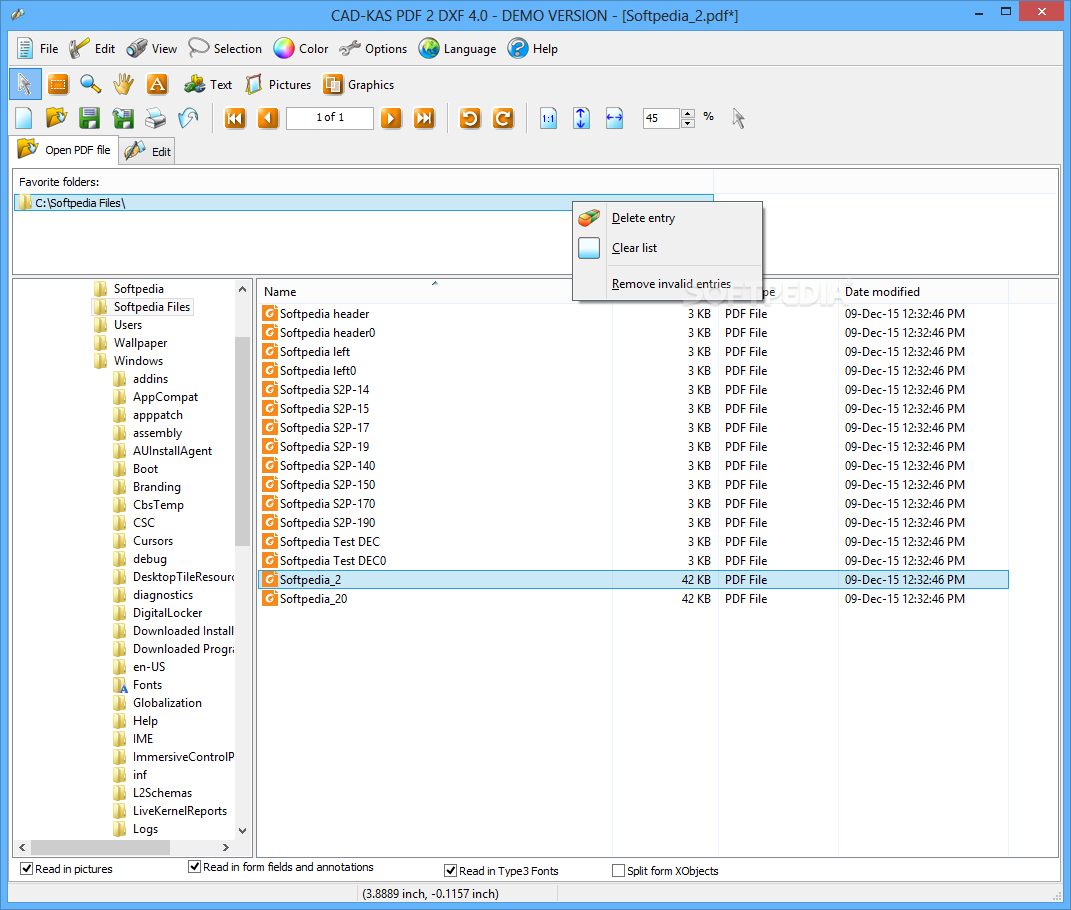The width and height of the screenshot is (1071, 910).
Task: Choose Clear list from context menu
Action: [667, 248]
